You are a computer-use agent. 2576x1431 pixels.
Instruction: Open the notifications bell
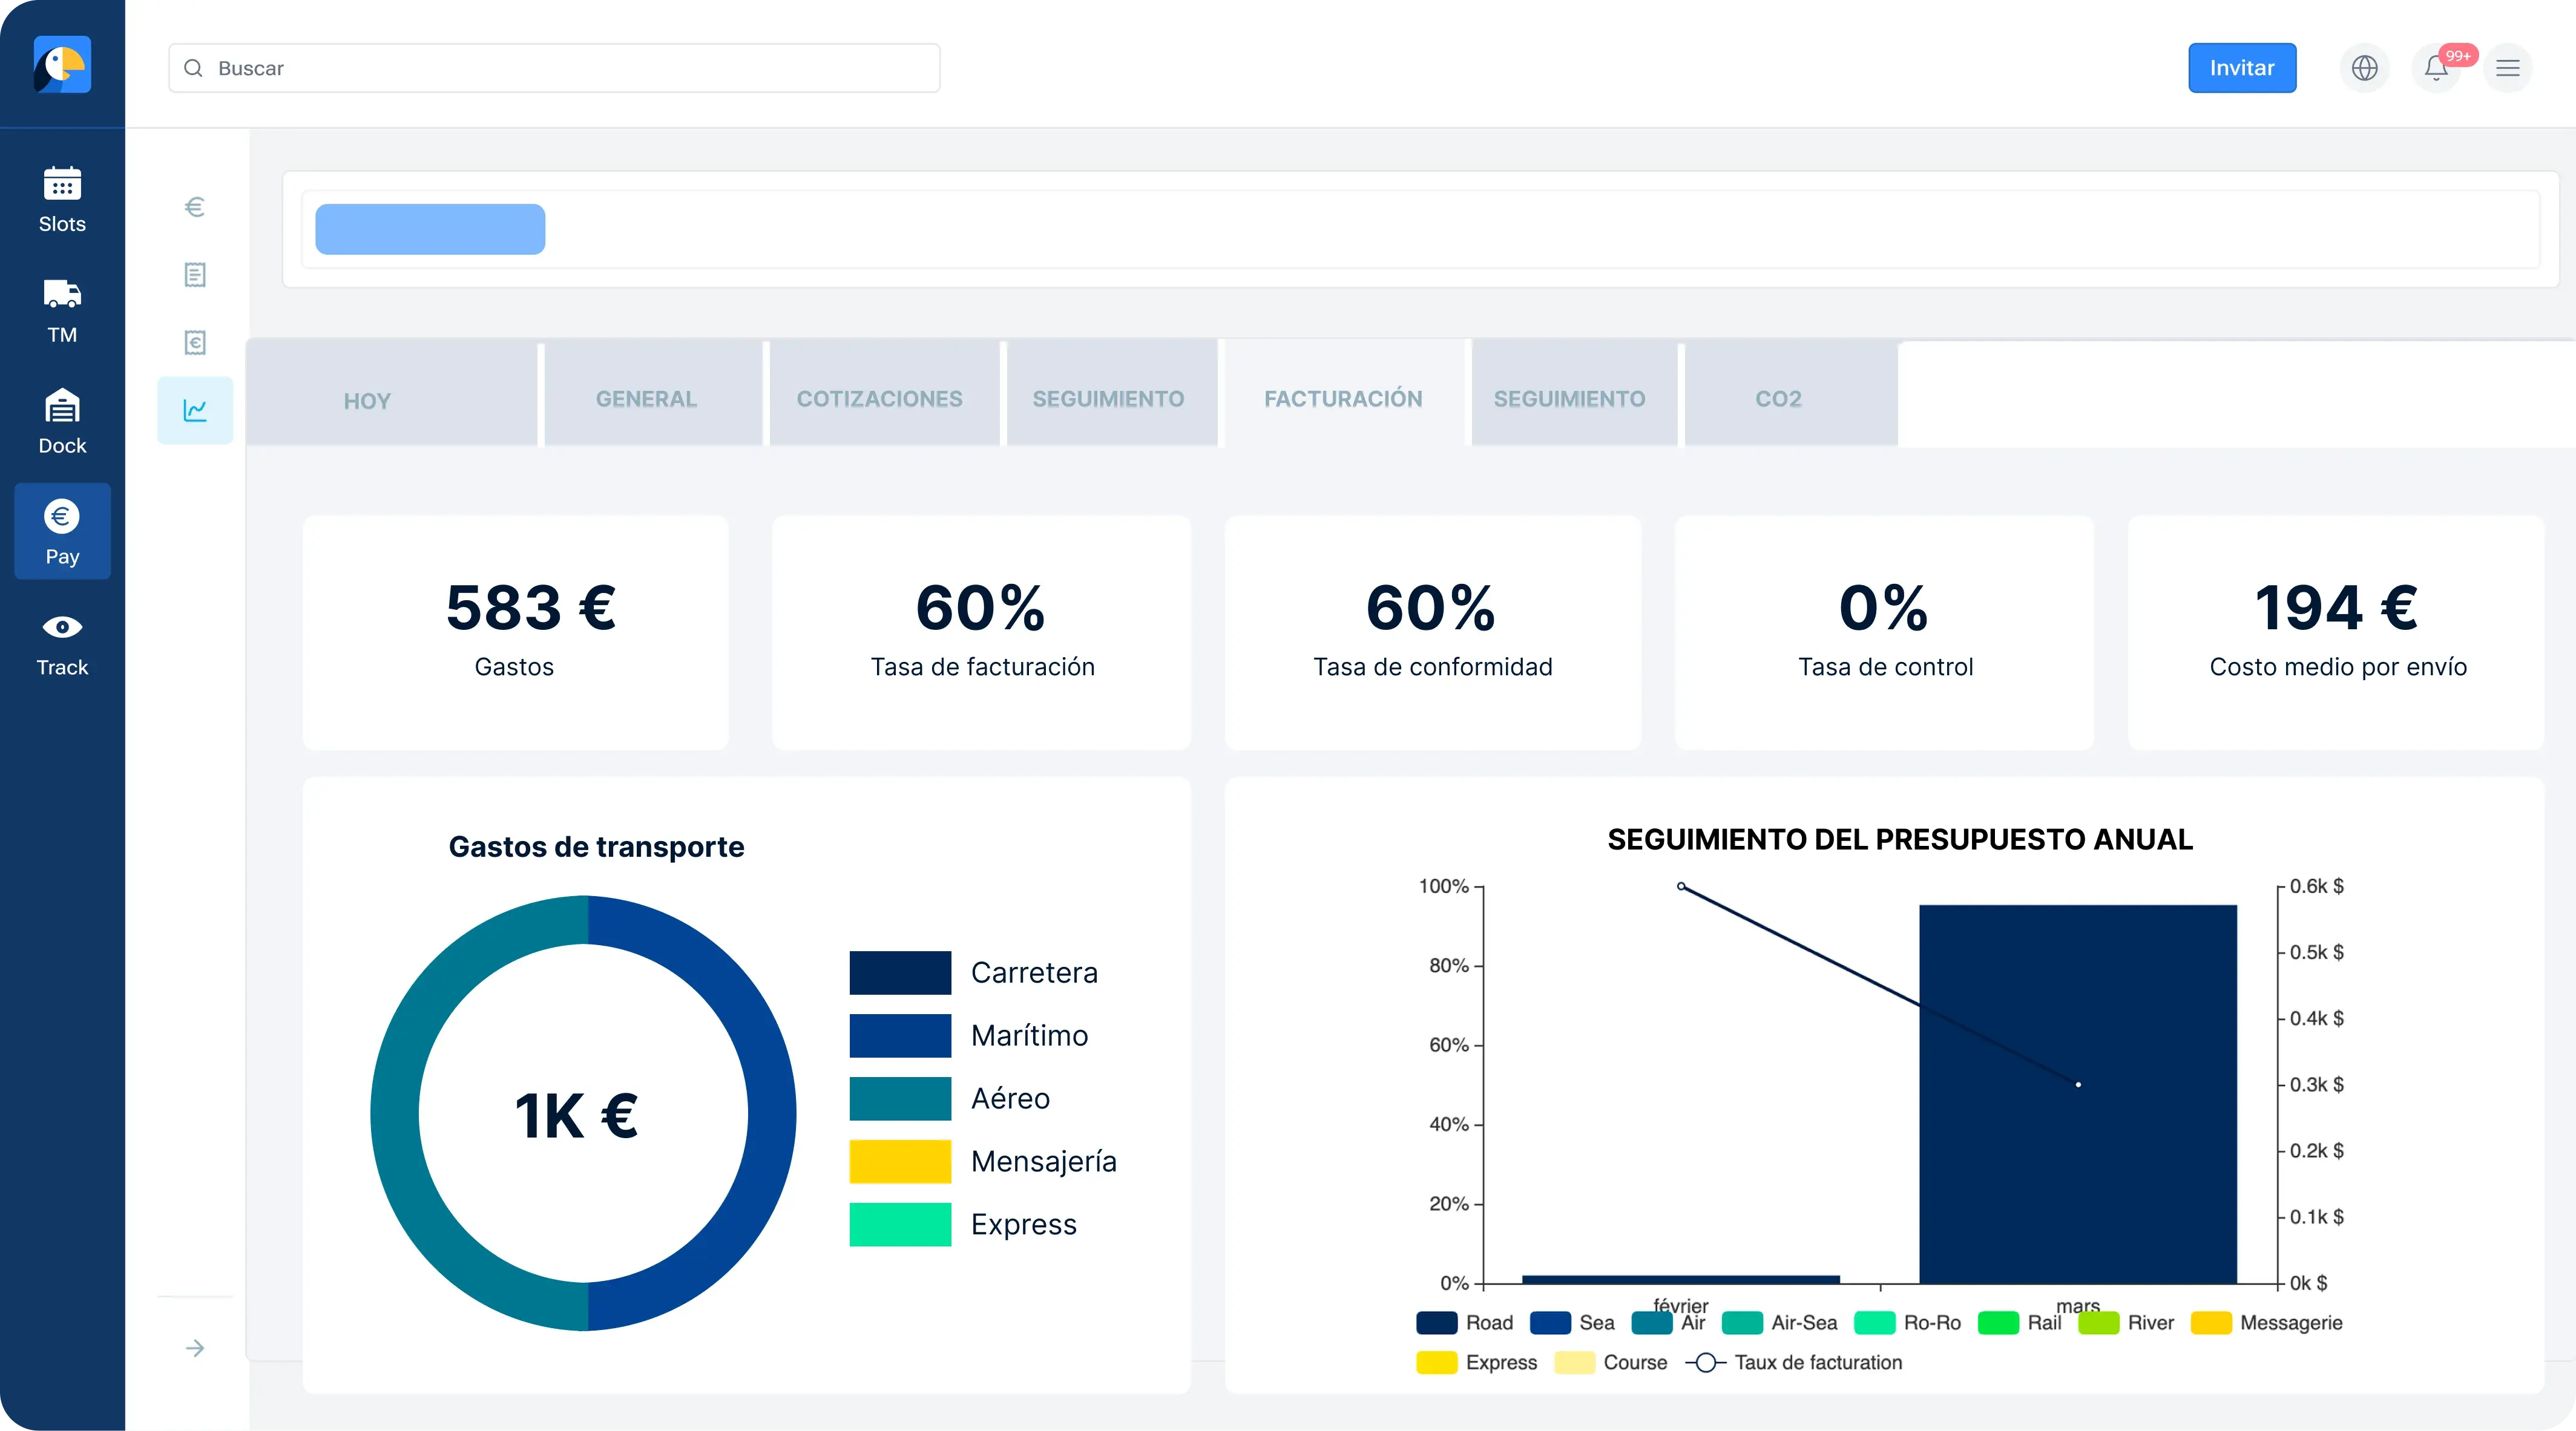coord(2436,68)
